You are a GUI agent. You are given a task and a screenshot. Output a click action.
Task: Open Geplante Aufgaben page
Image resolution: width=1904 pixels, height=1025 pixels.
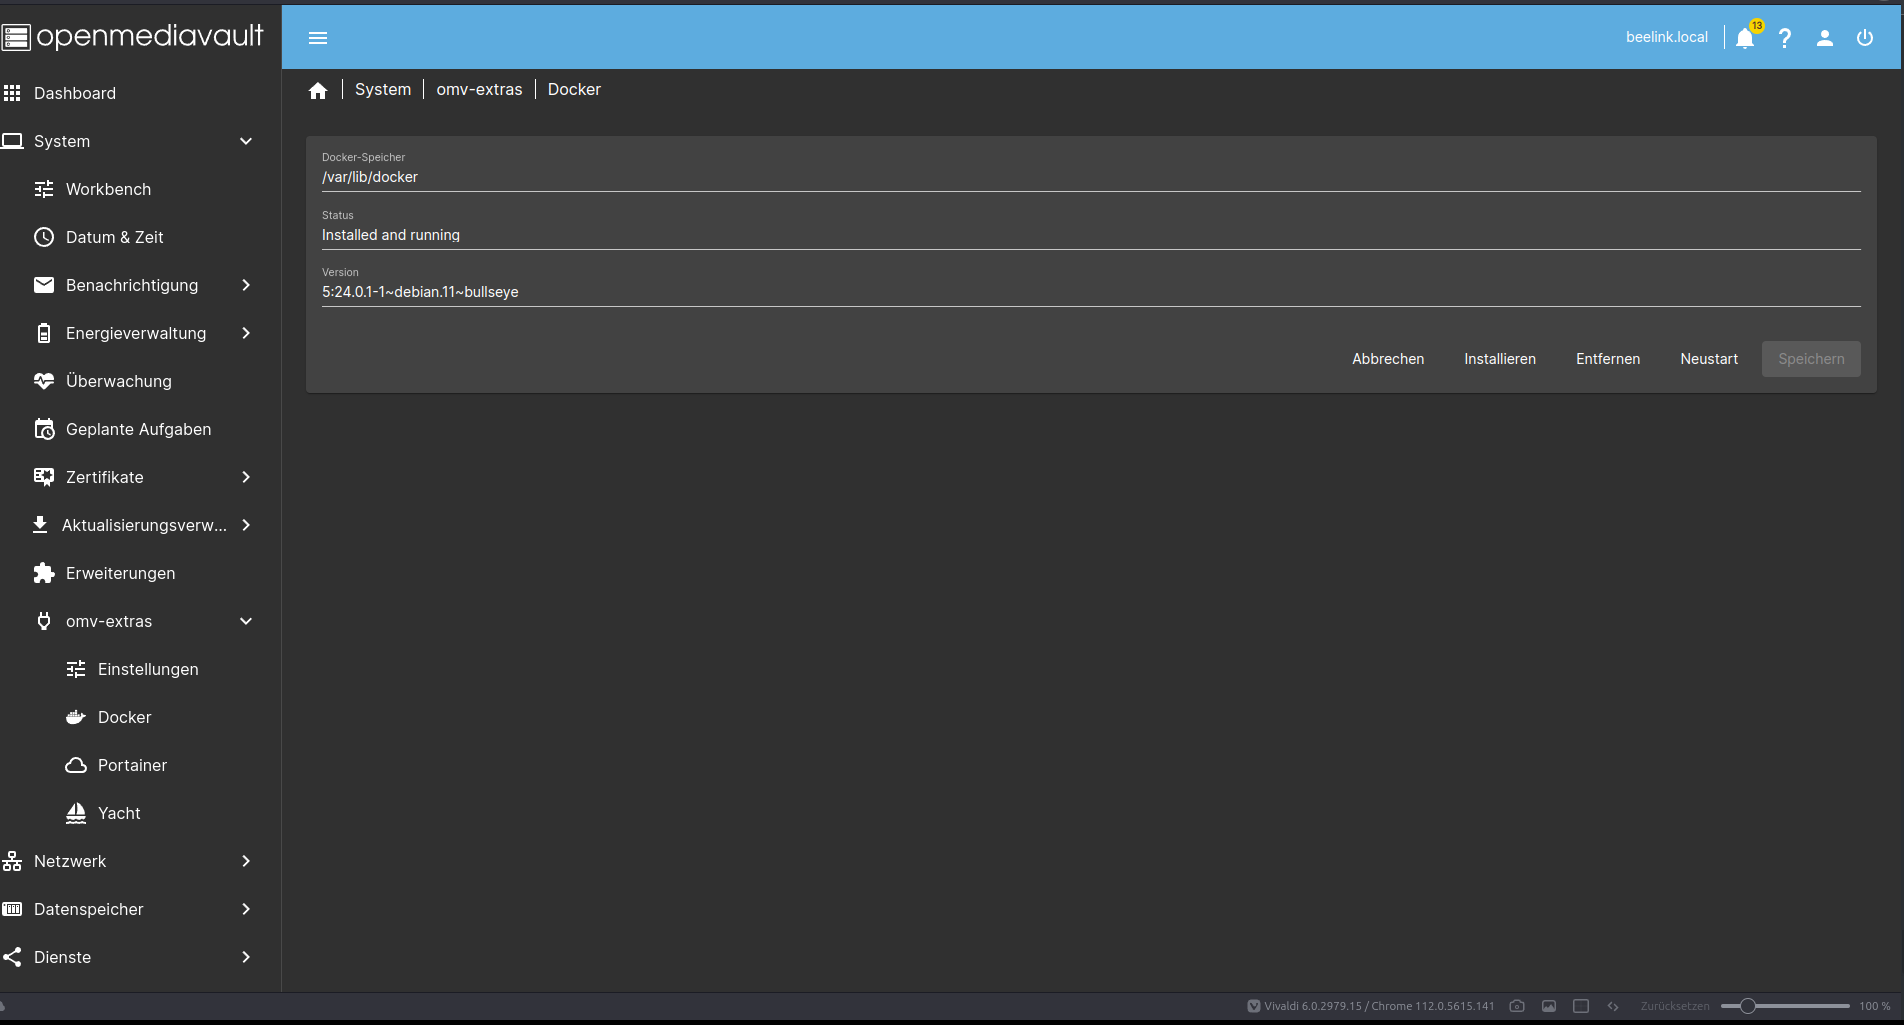tap(140, 429)
